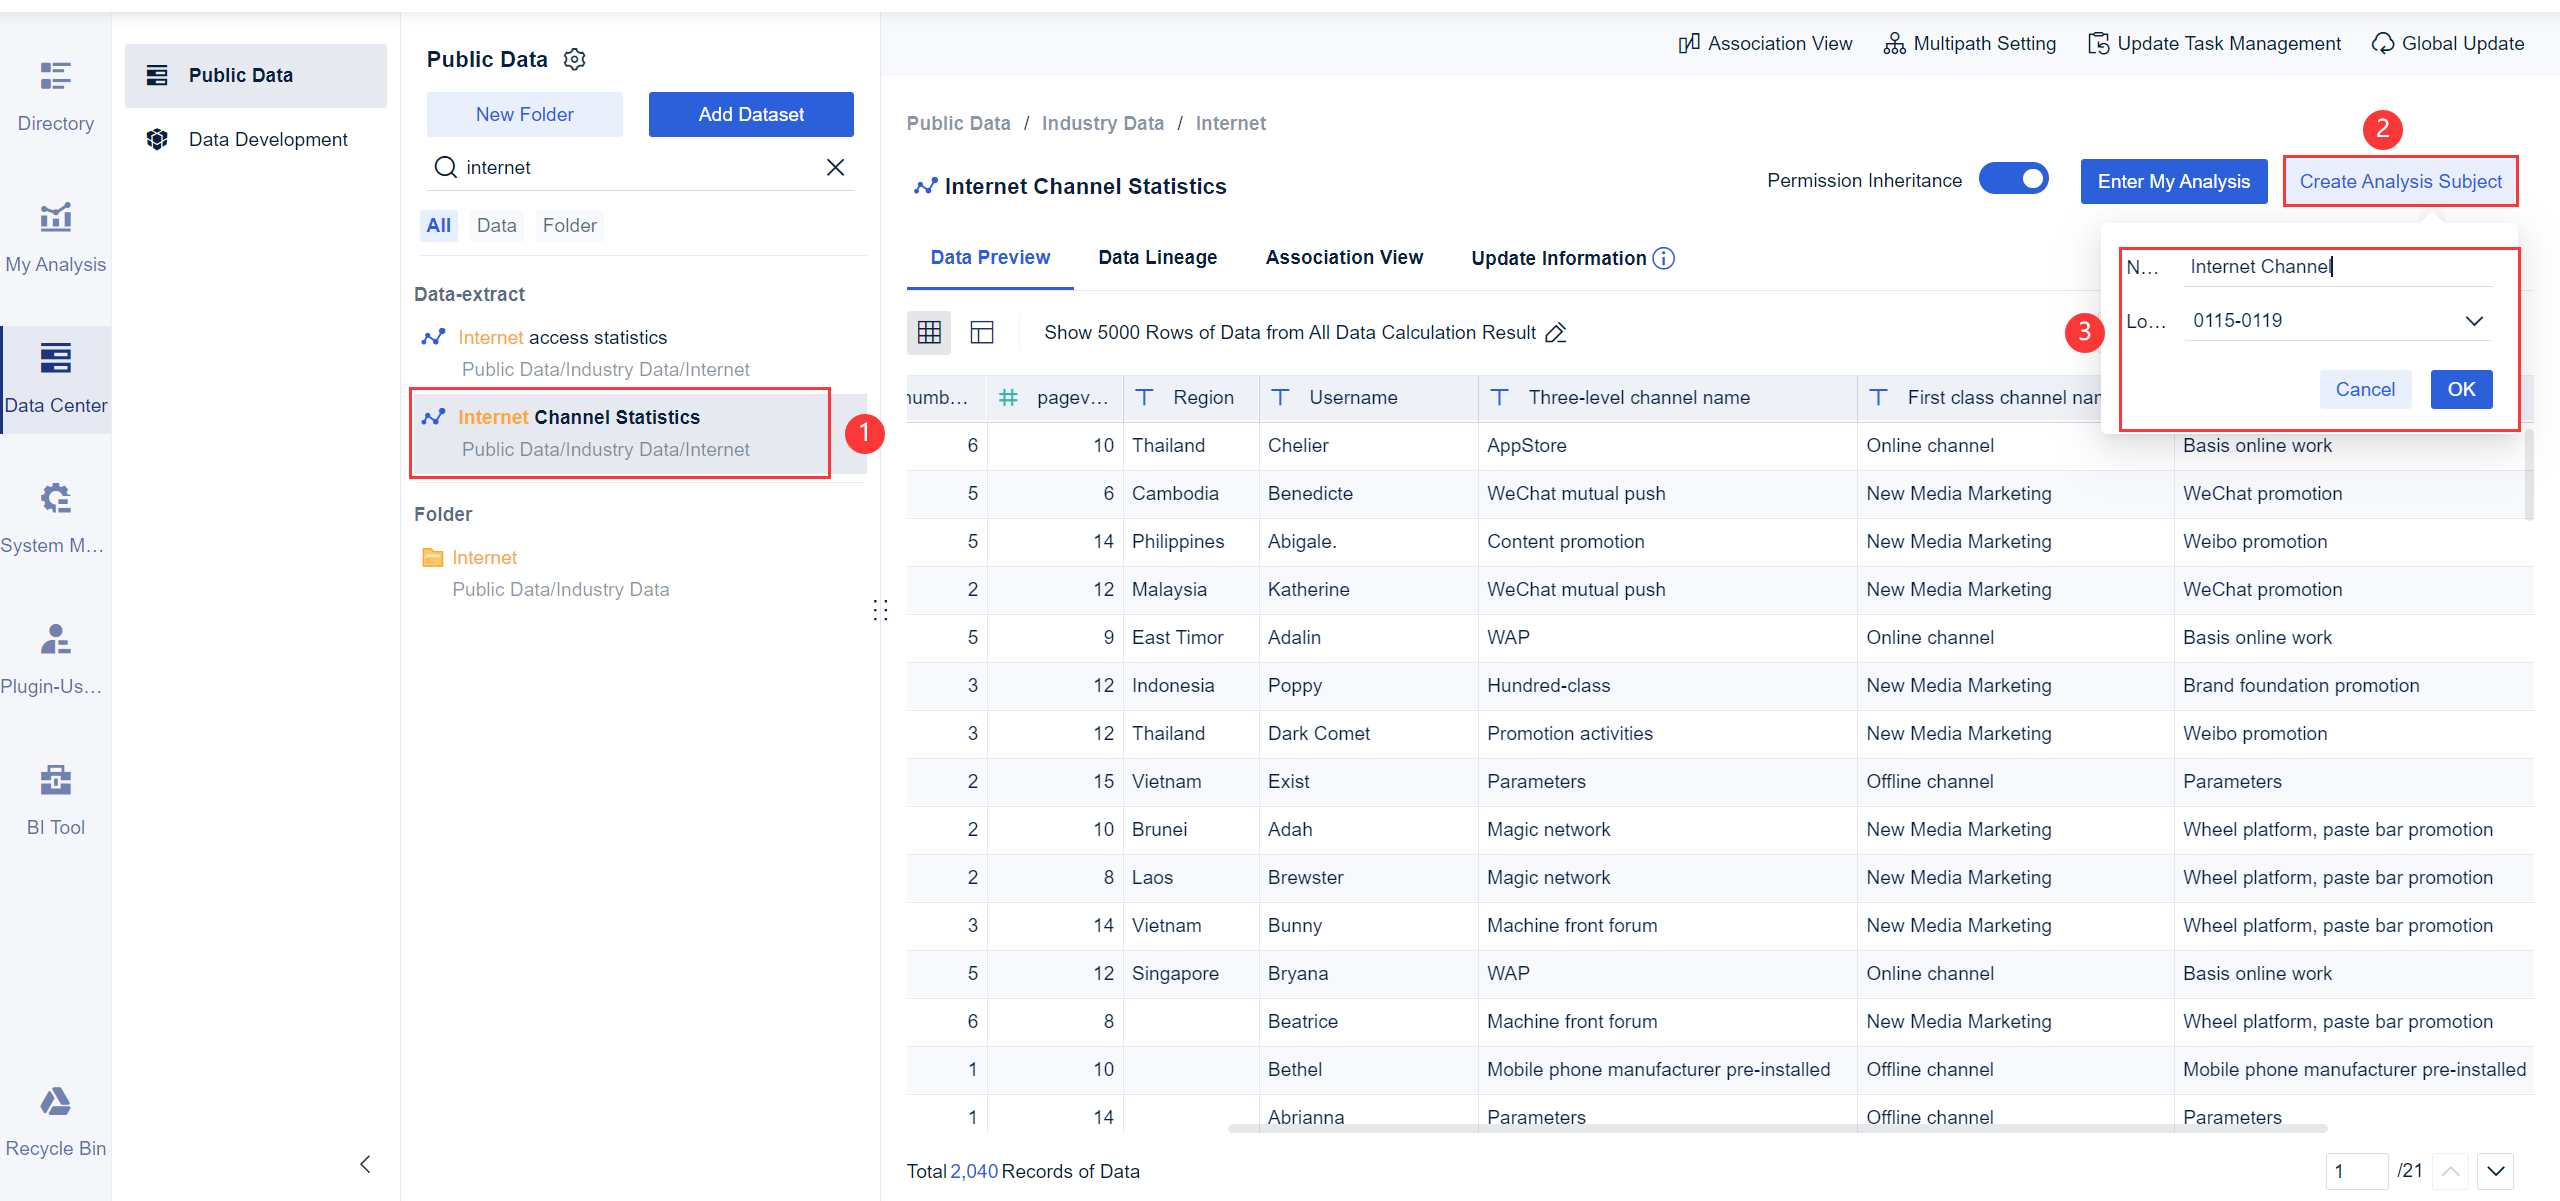Click the Add Dataset button

click(750, 114)
